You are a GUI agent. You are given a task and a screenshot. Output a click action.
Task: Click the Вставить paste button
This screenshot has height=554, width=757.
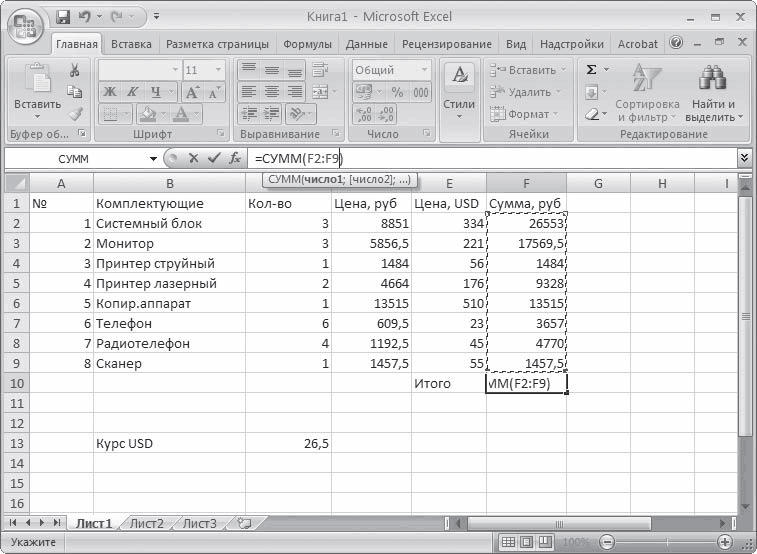pos(36,92)
